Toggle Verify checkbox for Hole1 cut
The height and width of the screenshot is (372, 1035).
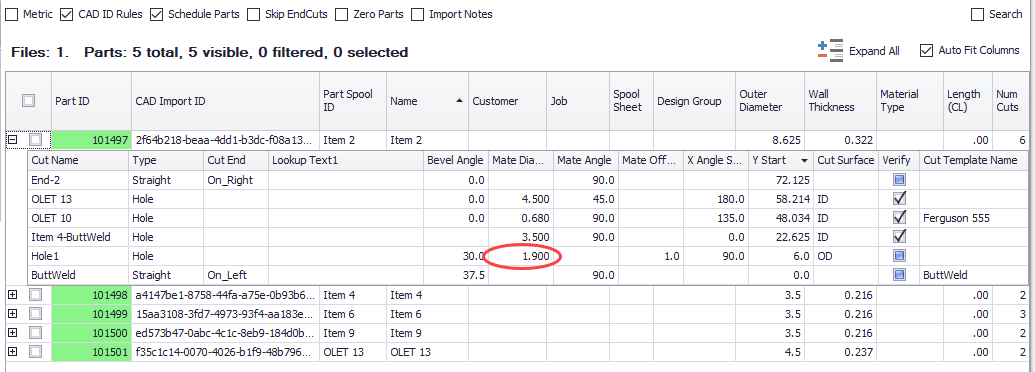899,256
